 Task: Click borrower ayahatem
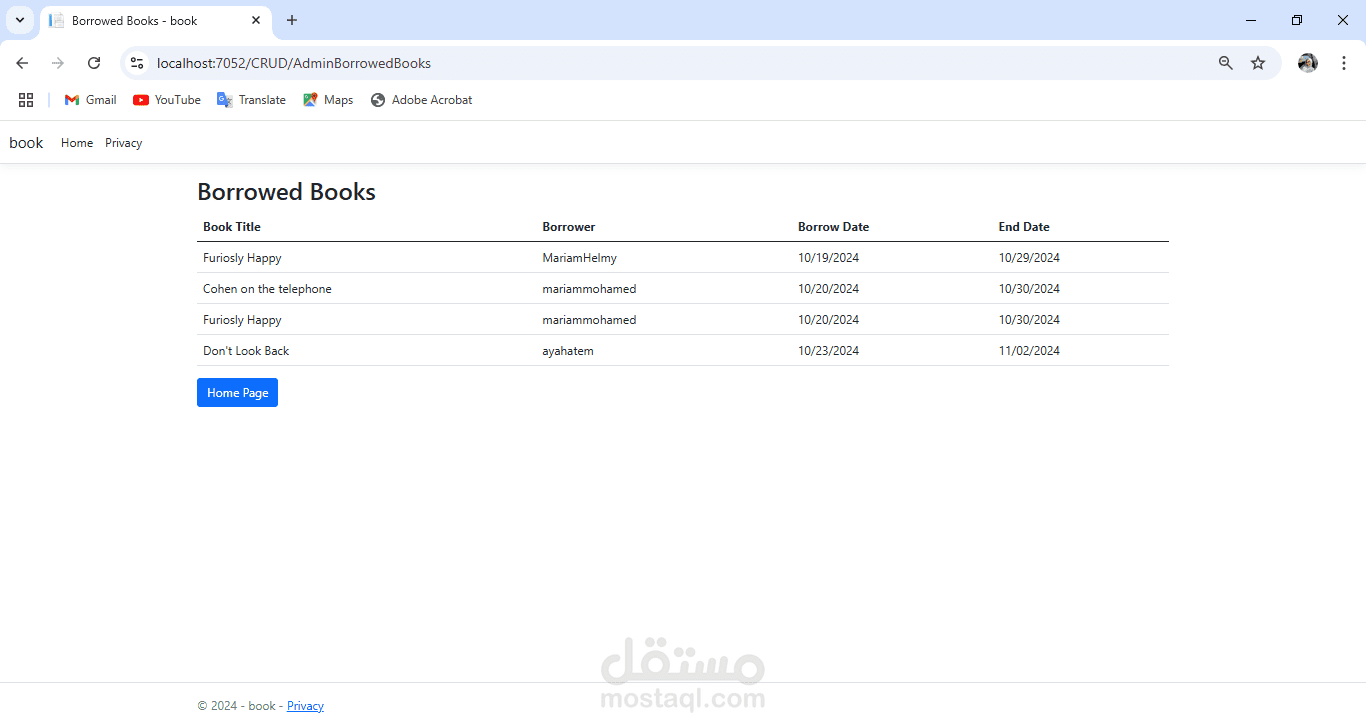click(568, 351)
